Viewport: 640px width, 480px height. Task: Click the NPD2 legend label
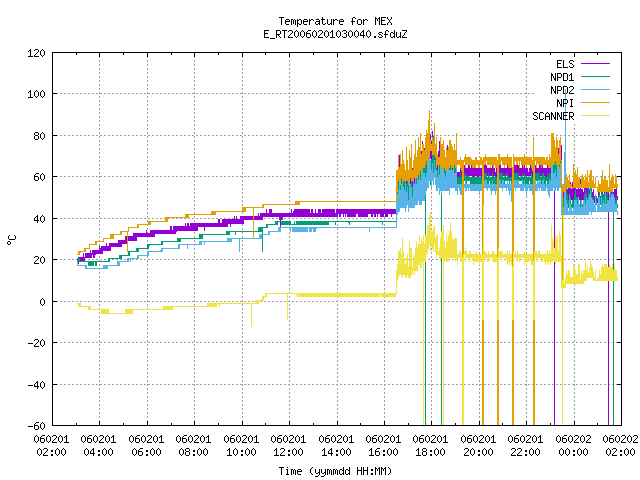pyautogui.click(x=562, y=90)
